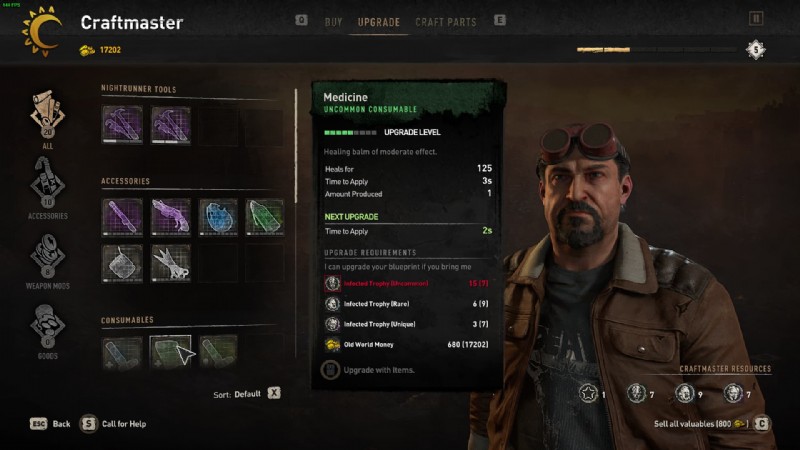The width and height of the screenshot is (800, 450).
Task: Click Upgrade with Items button
Action: [x=367, y=370]
